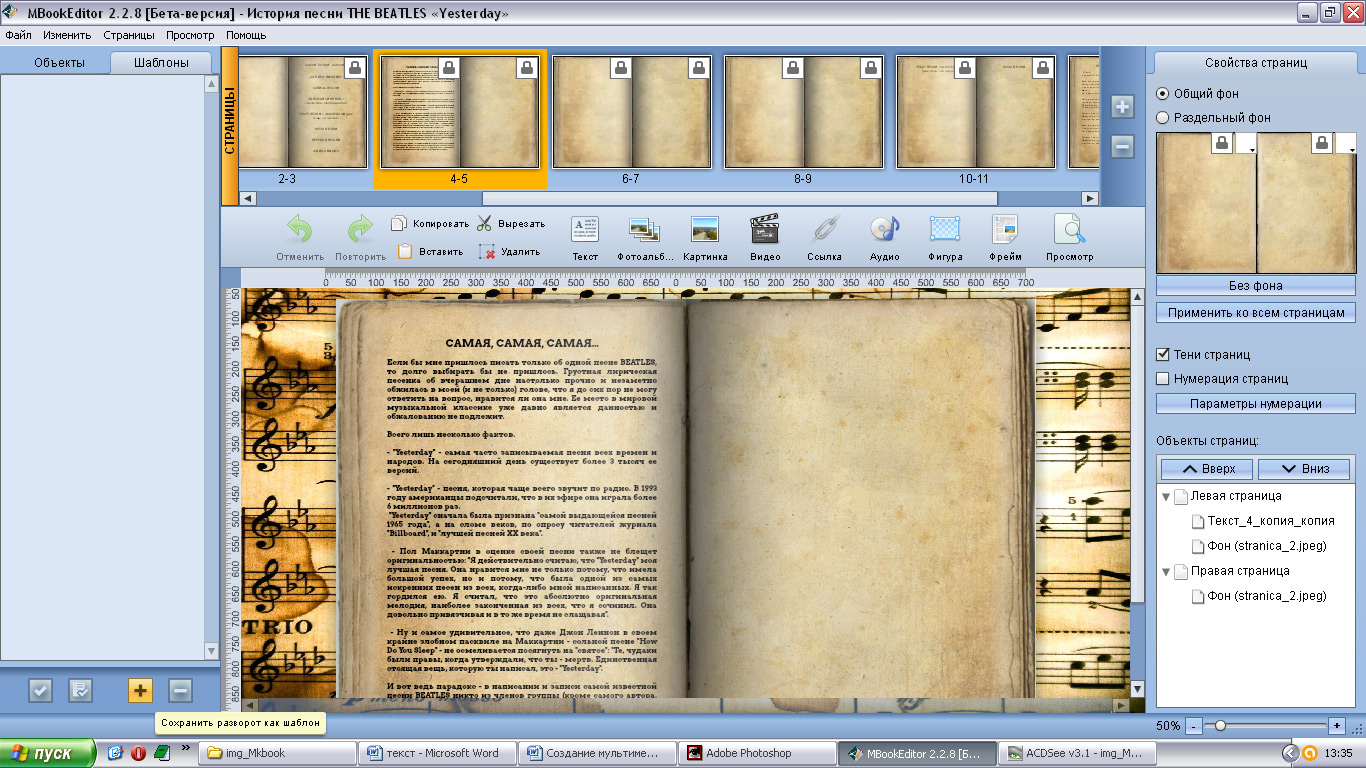The image size is (1366, 768).
Task: Move object up with Вверх button
Action: (1208, 469)
